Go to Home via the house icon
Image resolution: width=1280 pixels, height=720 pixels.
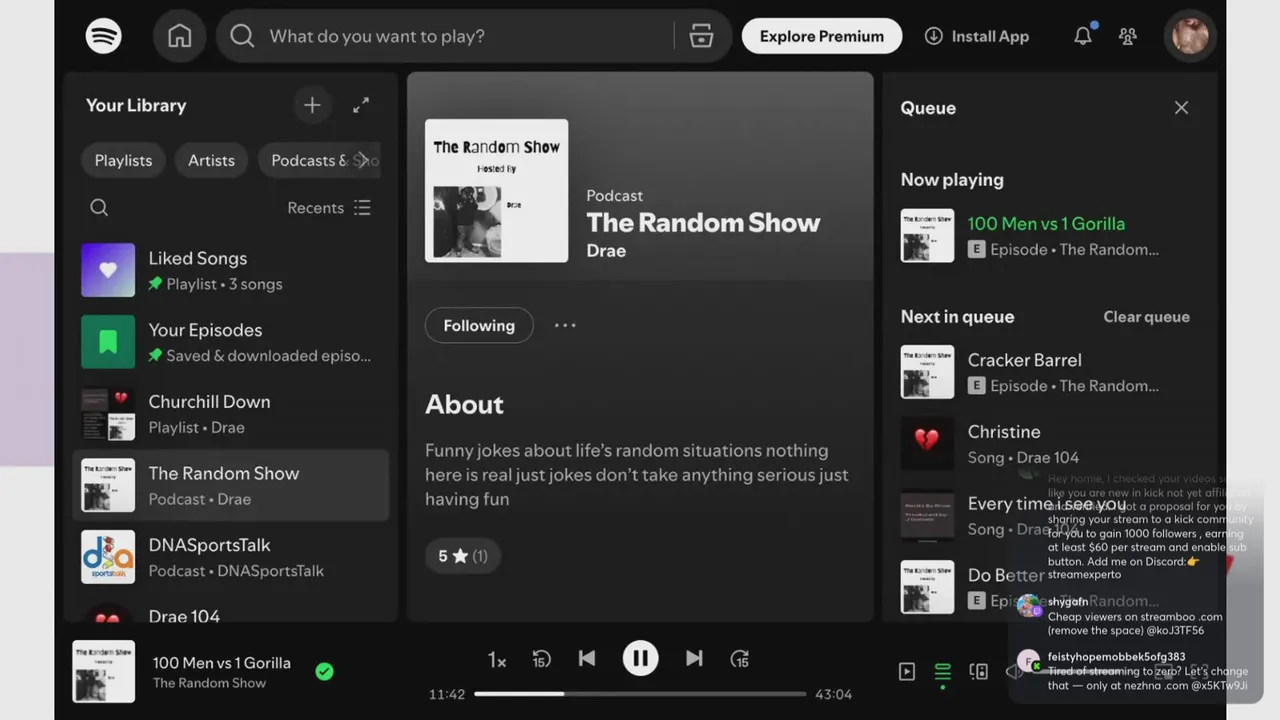pyautogui.click(x=179, y=36)
